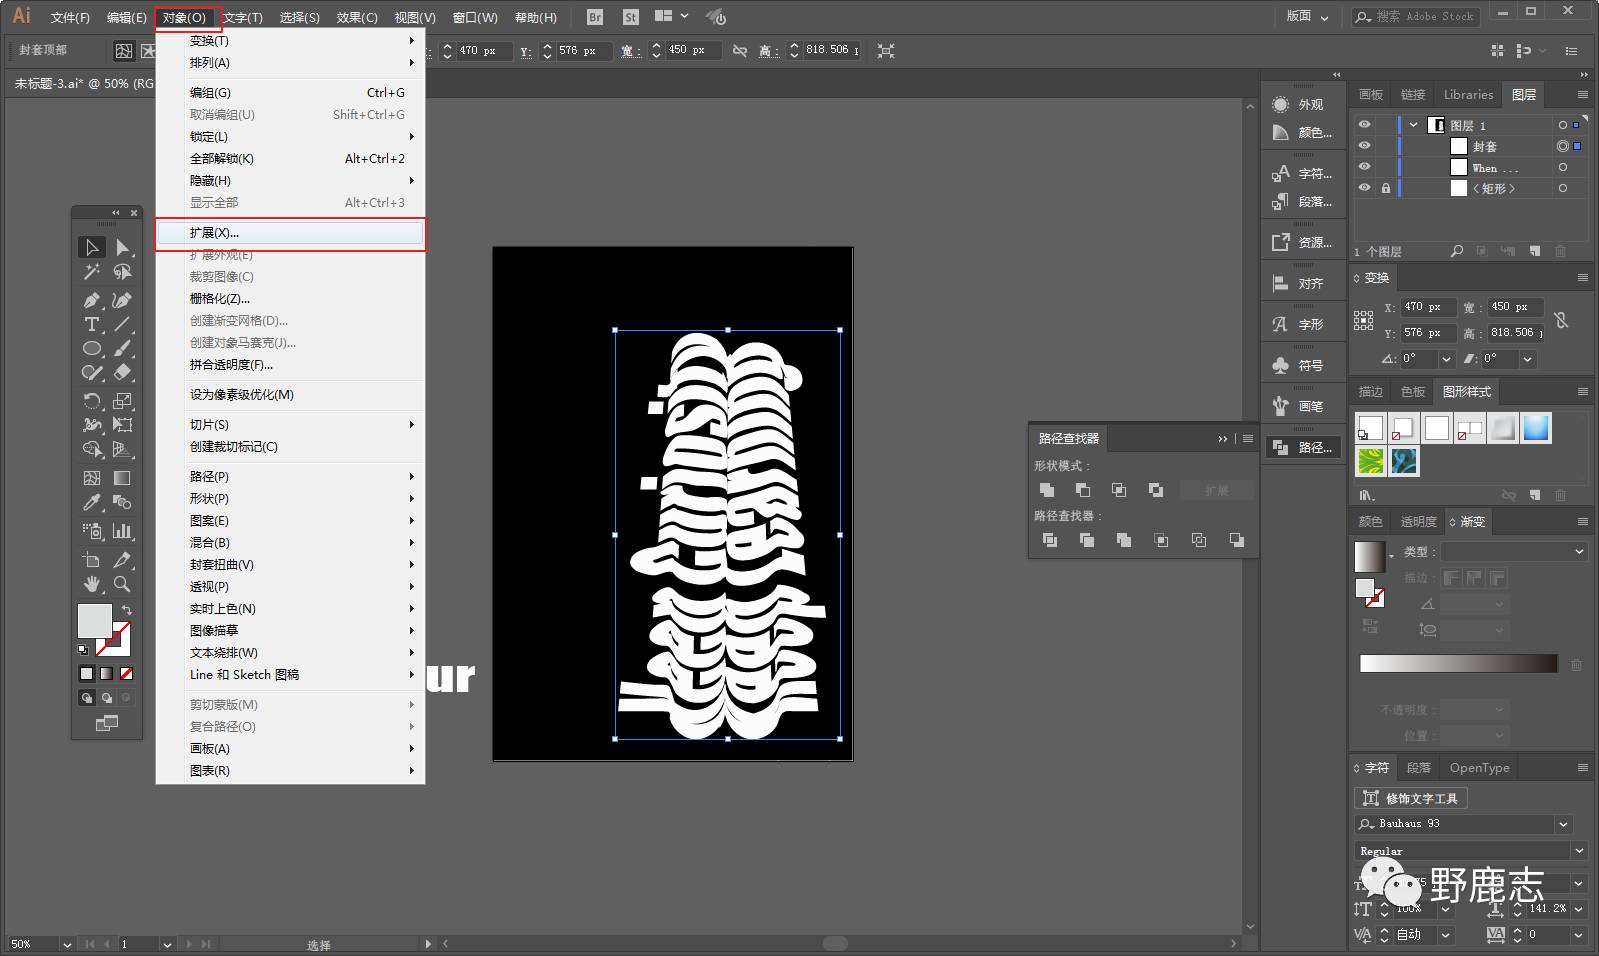Open the Bridge (Br) icon in menu bar

tap(595, 17)
